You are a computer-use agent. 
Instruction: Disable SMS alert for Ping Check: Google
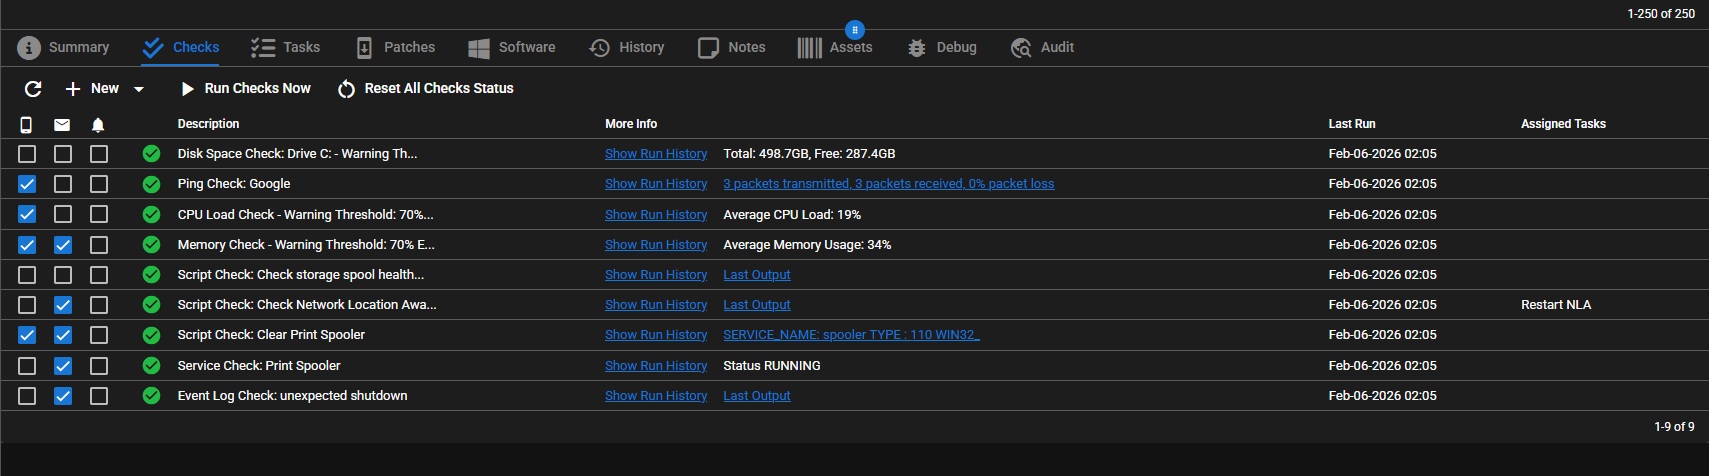click(27, 184)
